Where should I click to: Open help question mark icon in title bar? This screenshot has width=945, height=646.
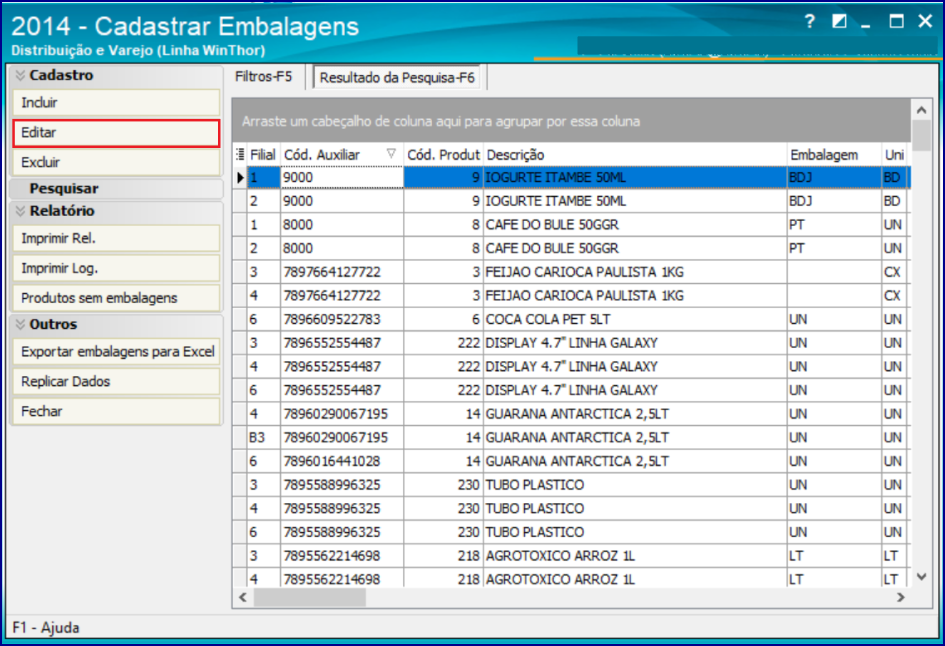tap(810, 22)
